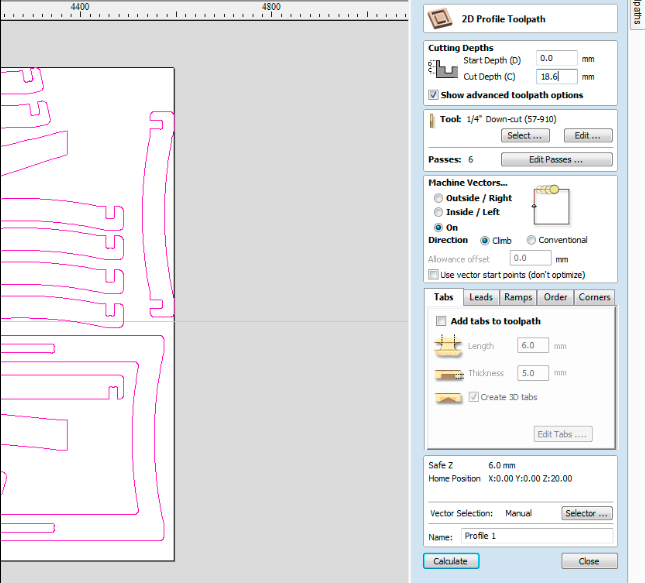The height and width of the screenshot is (583, 645).
Task: Click the Start Depth input field
Action: [557, 58]
